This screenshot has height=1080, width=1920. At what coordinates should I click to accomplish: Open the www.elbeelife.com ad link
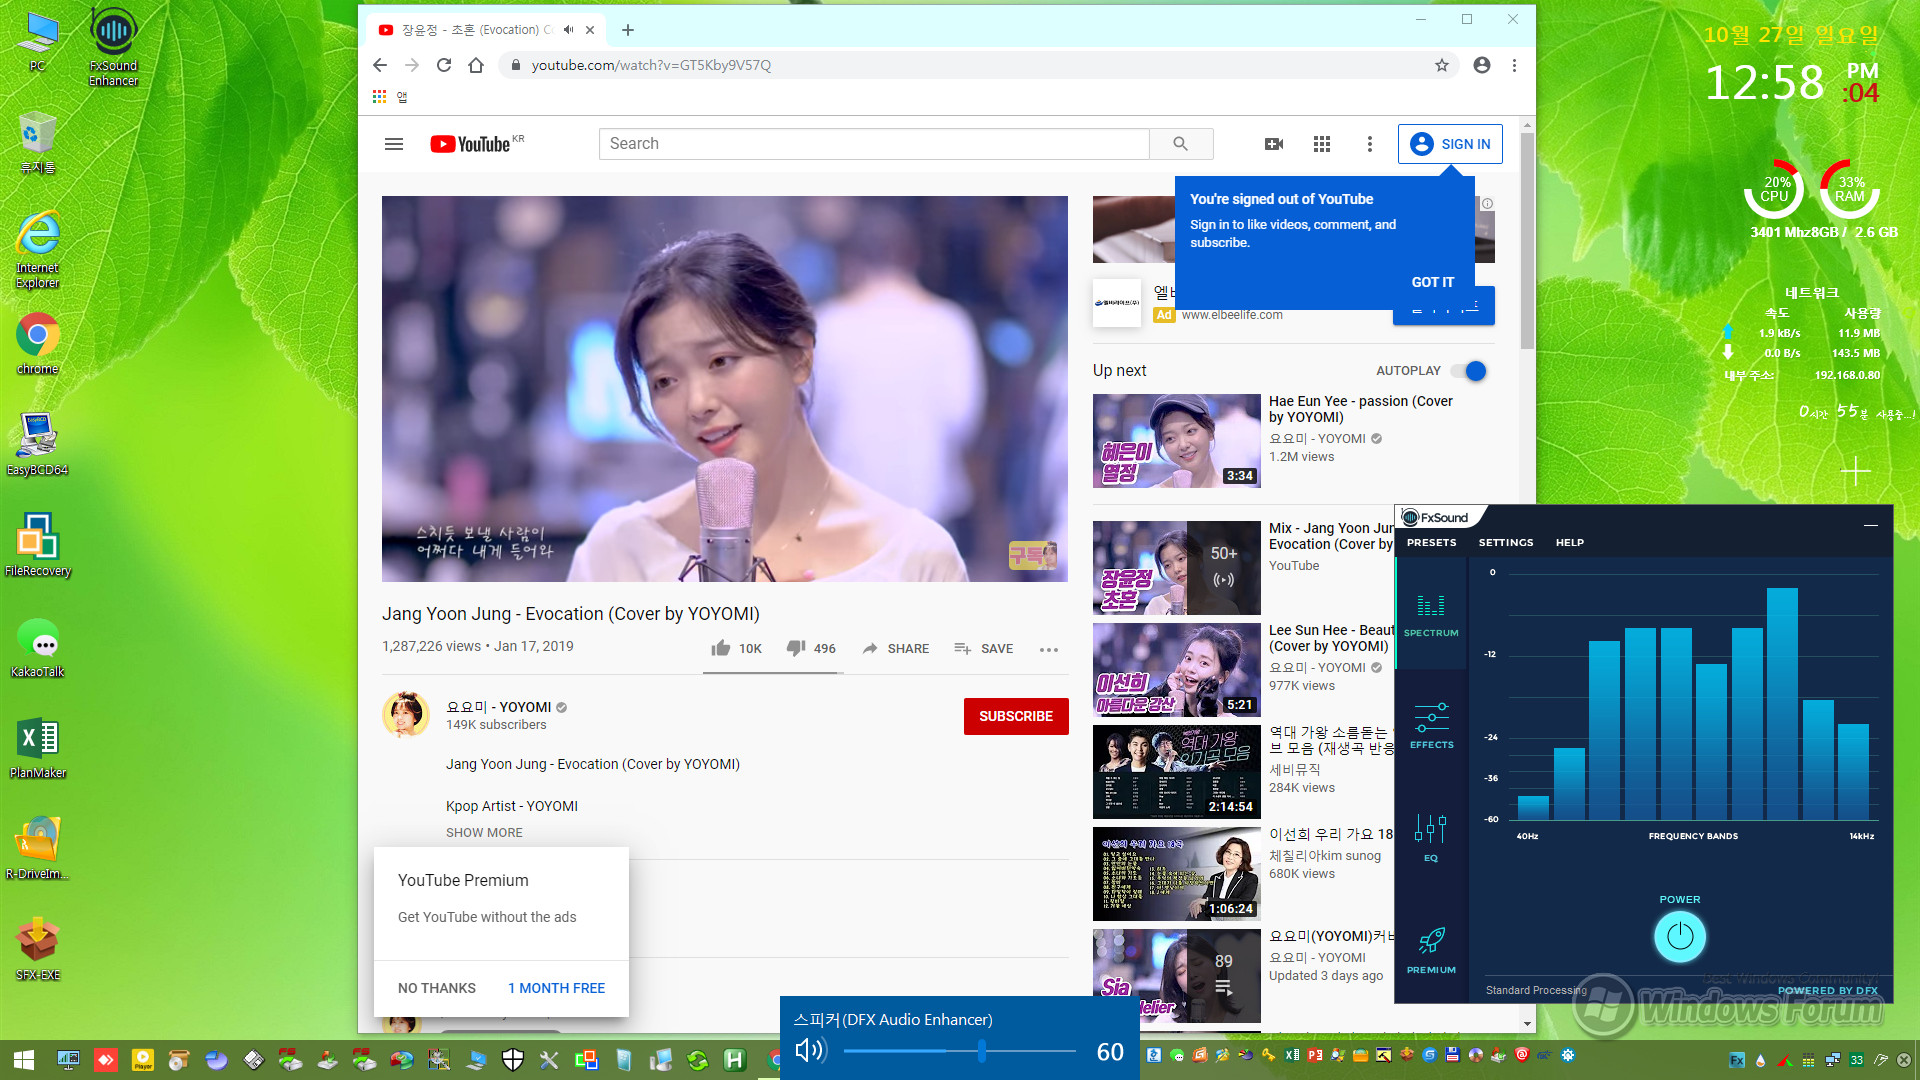point(1232,314)
